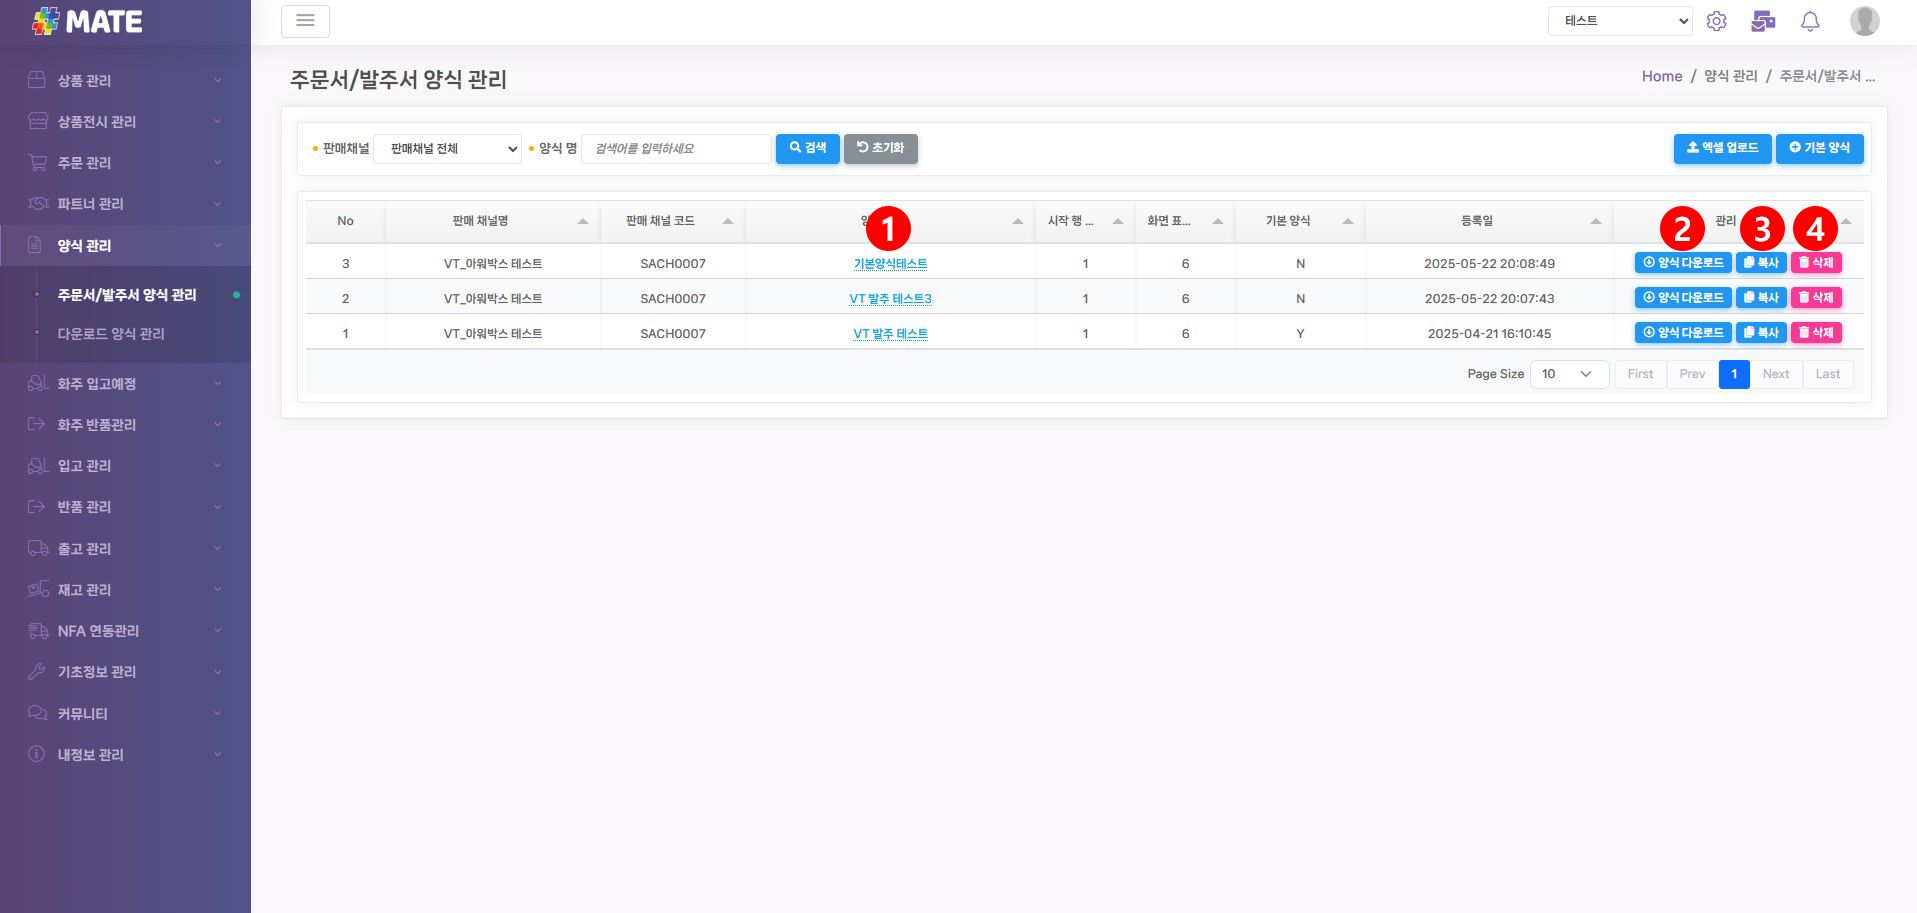
Task: Sort by 기본 양식 column arrow
Action: pos(1347,221)
